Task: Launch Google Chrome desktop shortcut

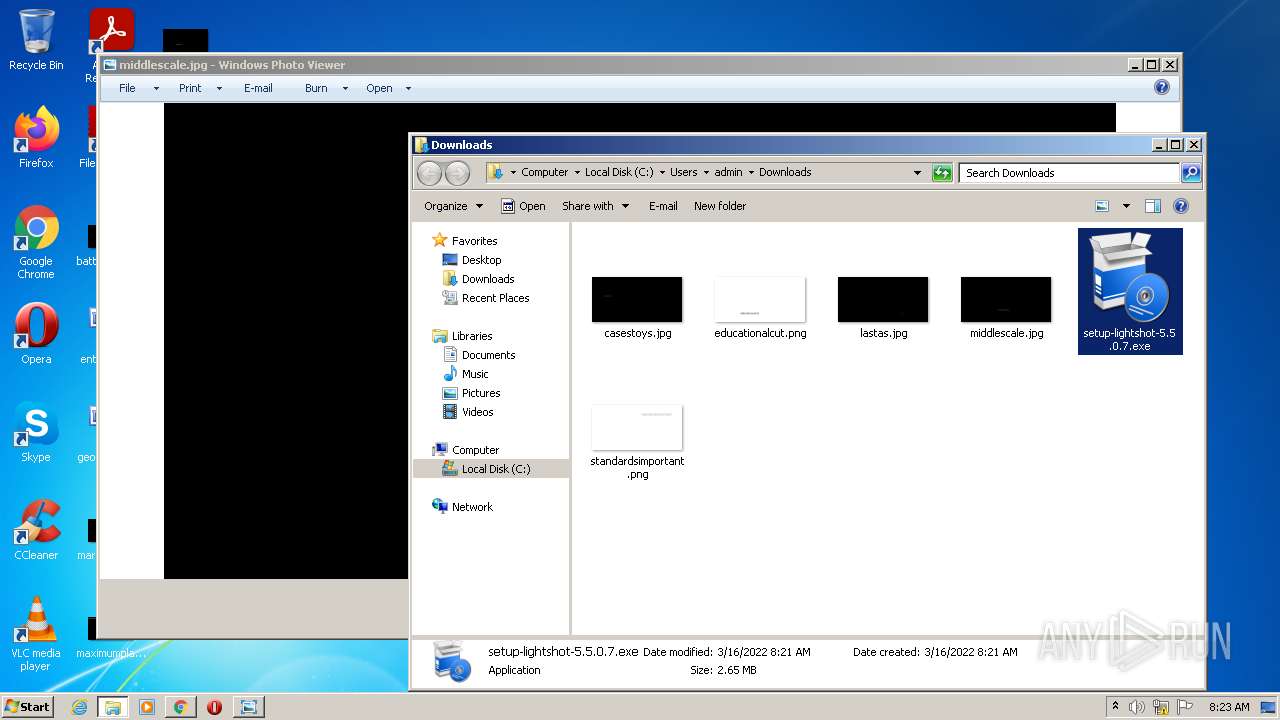Action: pos(36,243)
